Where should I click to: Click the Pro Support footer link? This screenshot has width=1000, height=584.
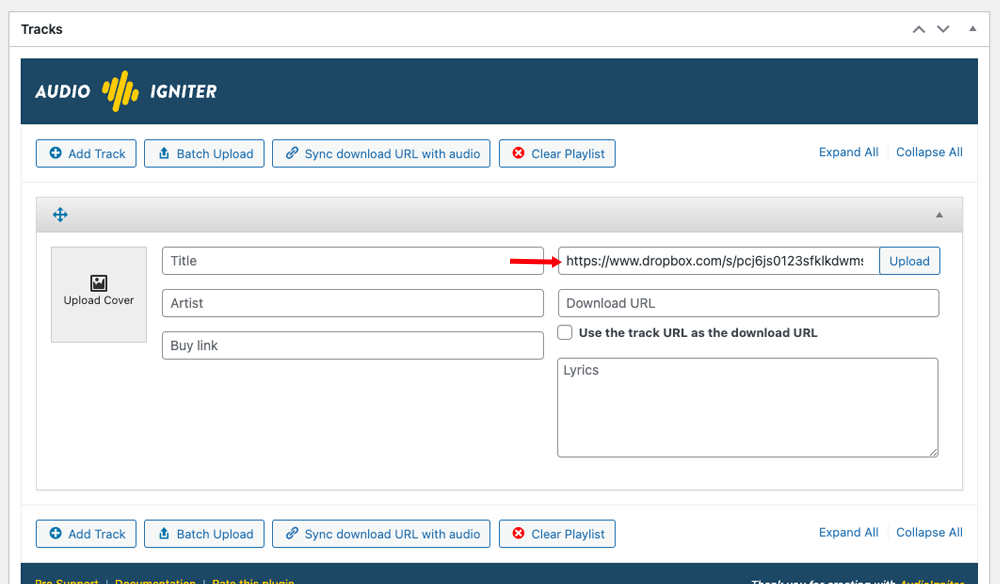tap(67, 581)
